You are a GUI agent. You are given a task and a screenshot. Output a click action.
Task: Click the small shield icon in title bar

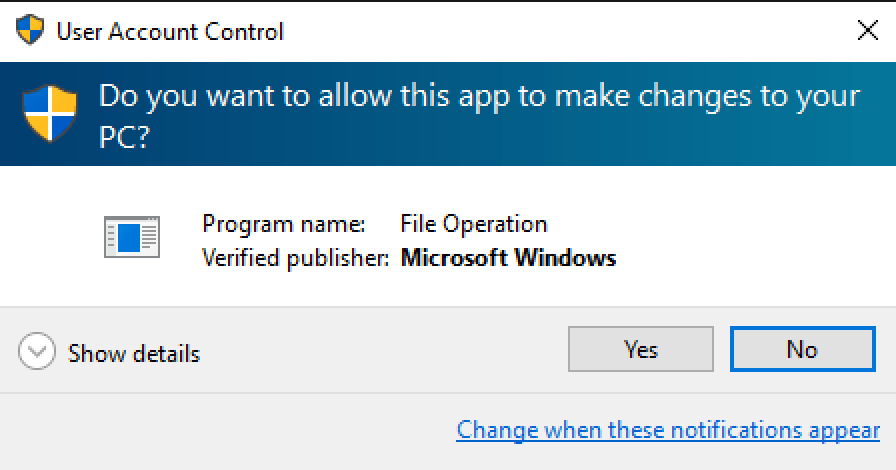pyautogui.click(x=31, y=31)
